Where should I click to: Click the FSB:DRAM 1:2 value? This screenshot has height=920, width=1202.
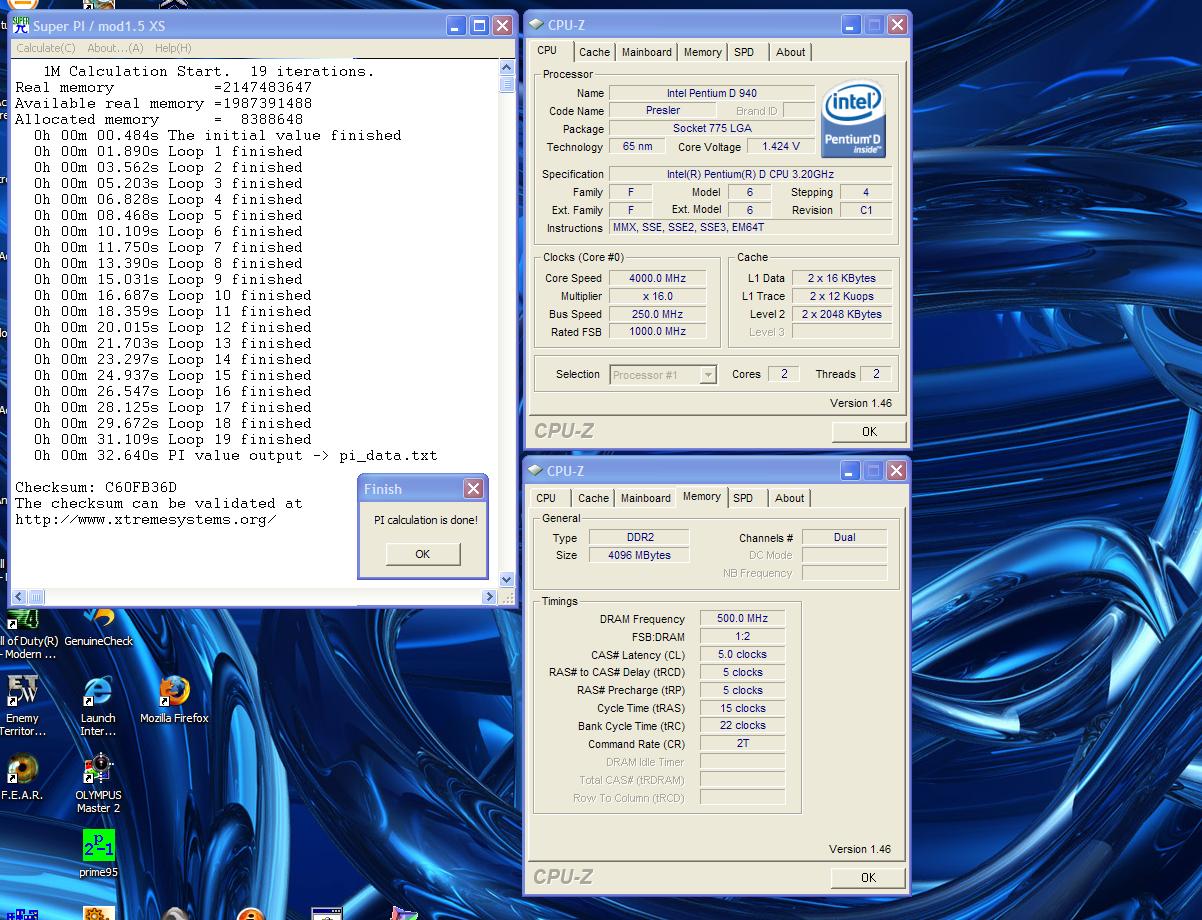coord(742,636)
